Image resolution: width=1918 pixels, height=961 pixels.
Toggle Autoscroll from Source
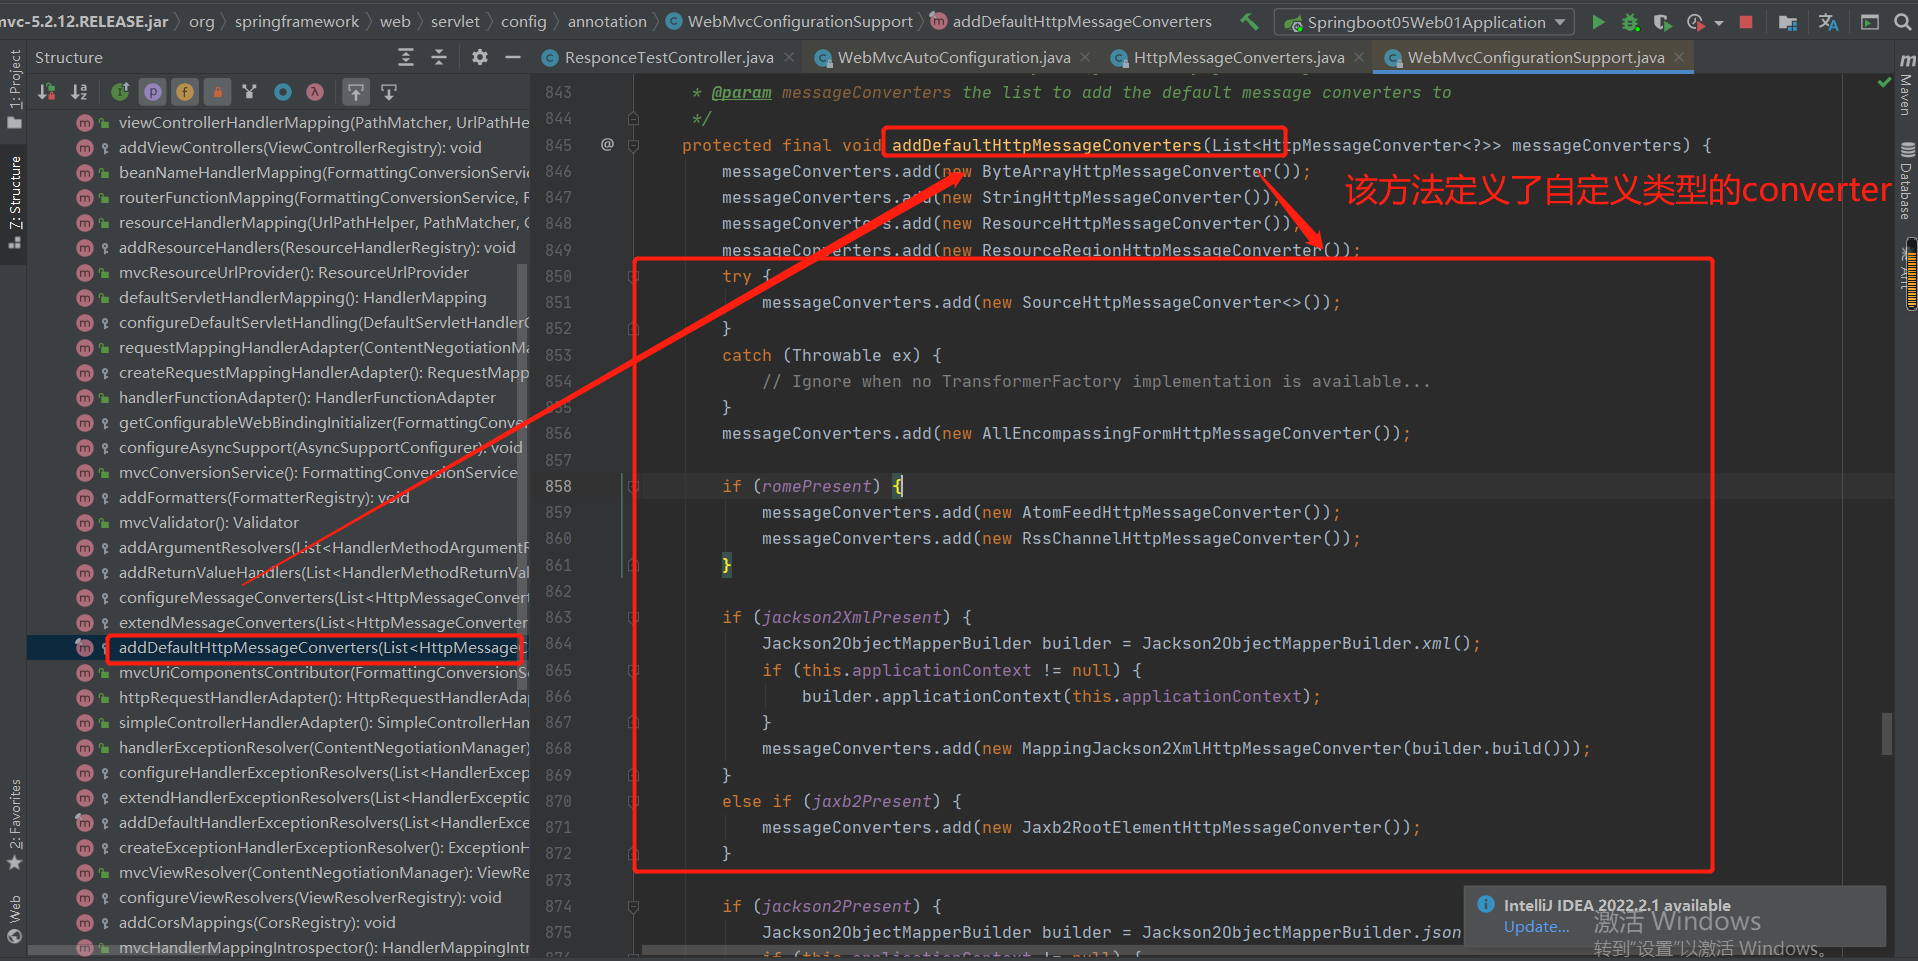click(389, 92)
